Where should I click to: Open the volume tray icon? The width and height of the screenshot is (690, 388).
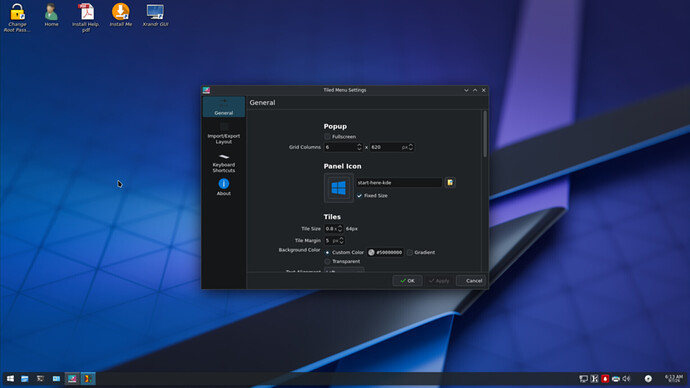point(627,379)
